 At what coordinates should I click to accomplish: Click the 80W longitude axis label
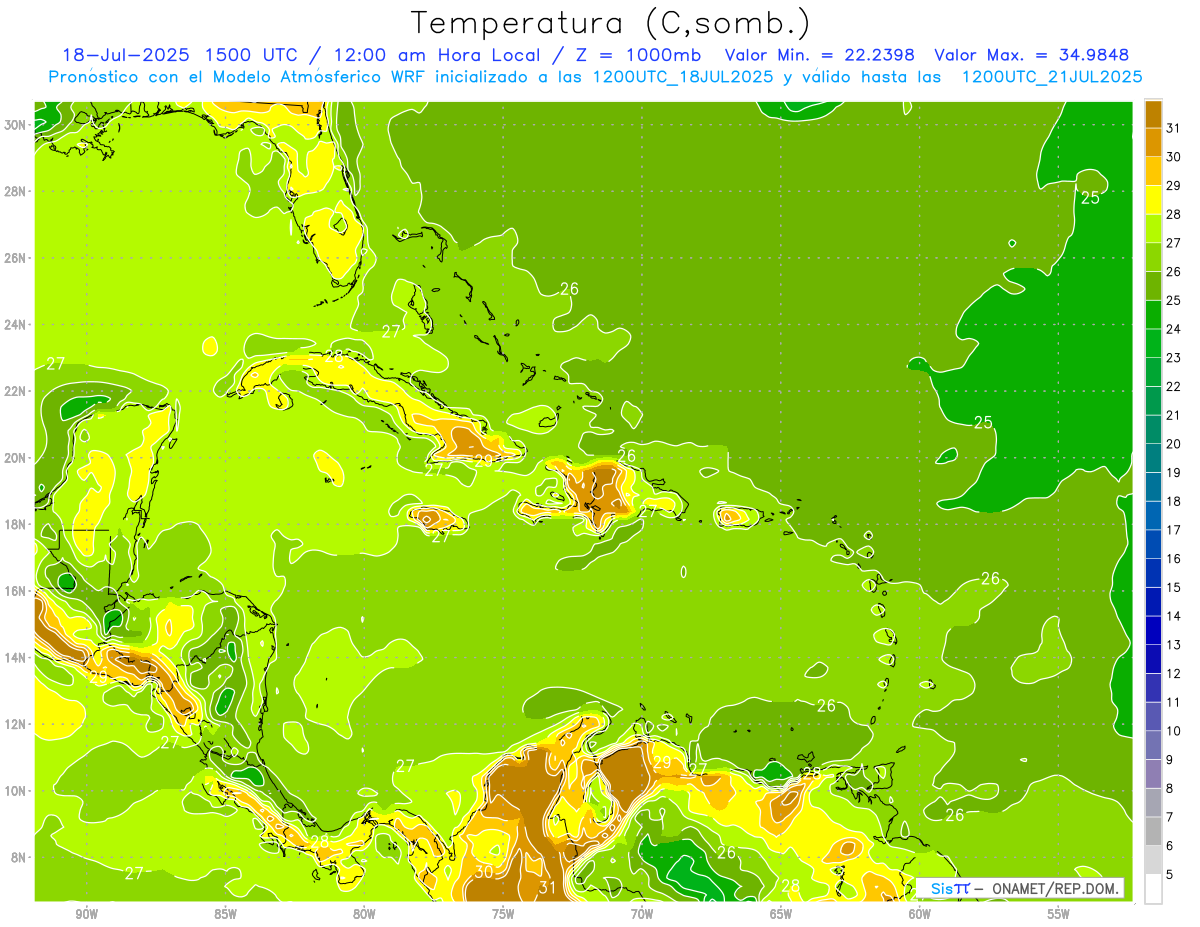point(364,913)
